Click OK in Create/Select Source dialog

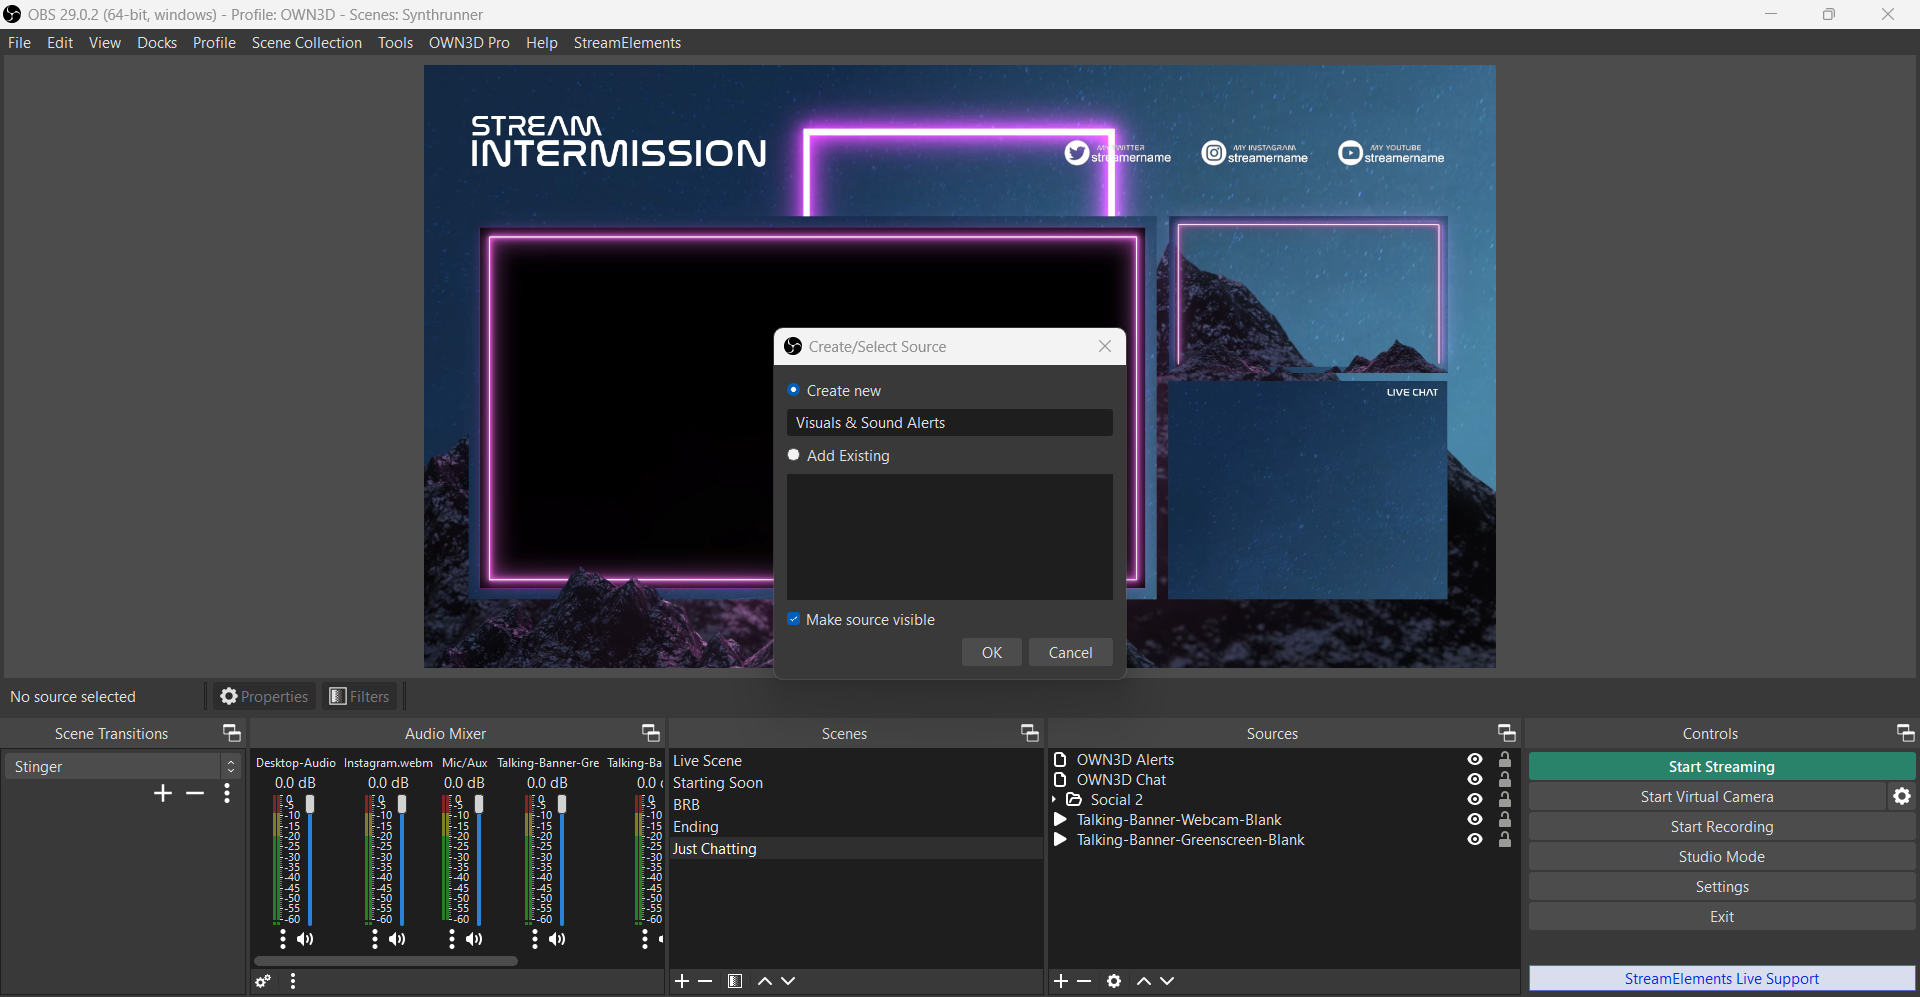pyautogui.click(x=992, y=652)
